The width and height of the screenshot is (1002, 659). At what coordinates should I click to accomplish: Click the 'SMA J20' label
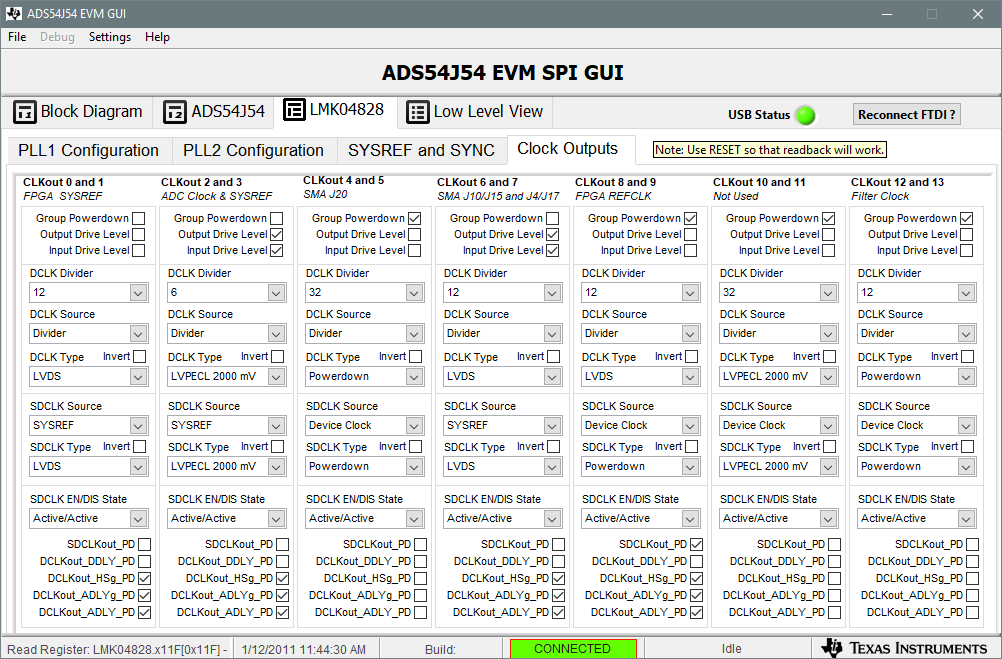tap(325, 194)
